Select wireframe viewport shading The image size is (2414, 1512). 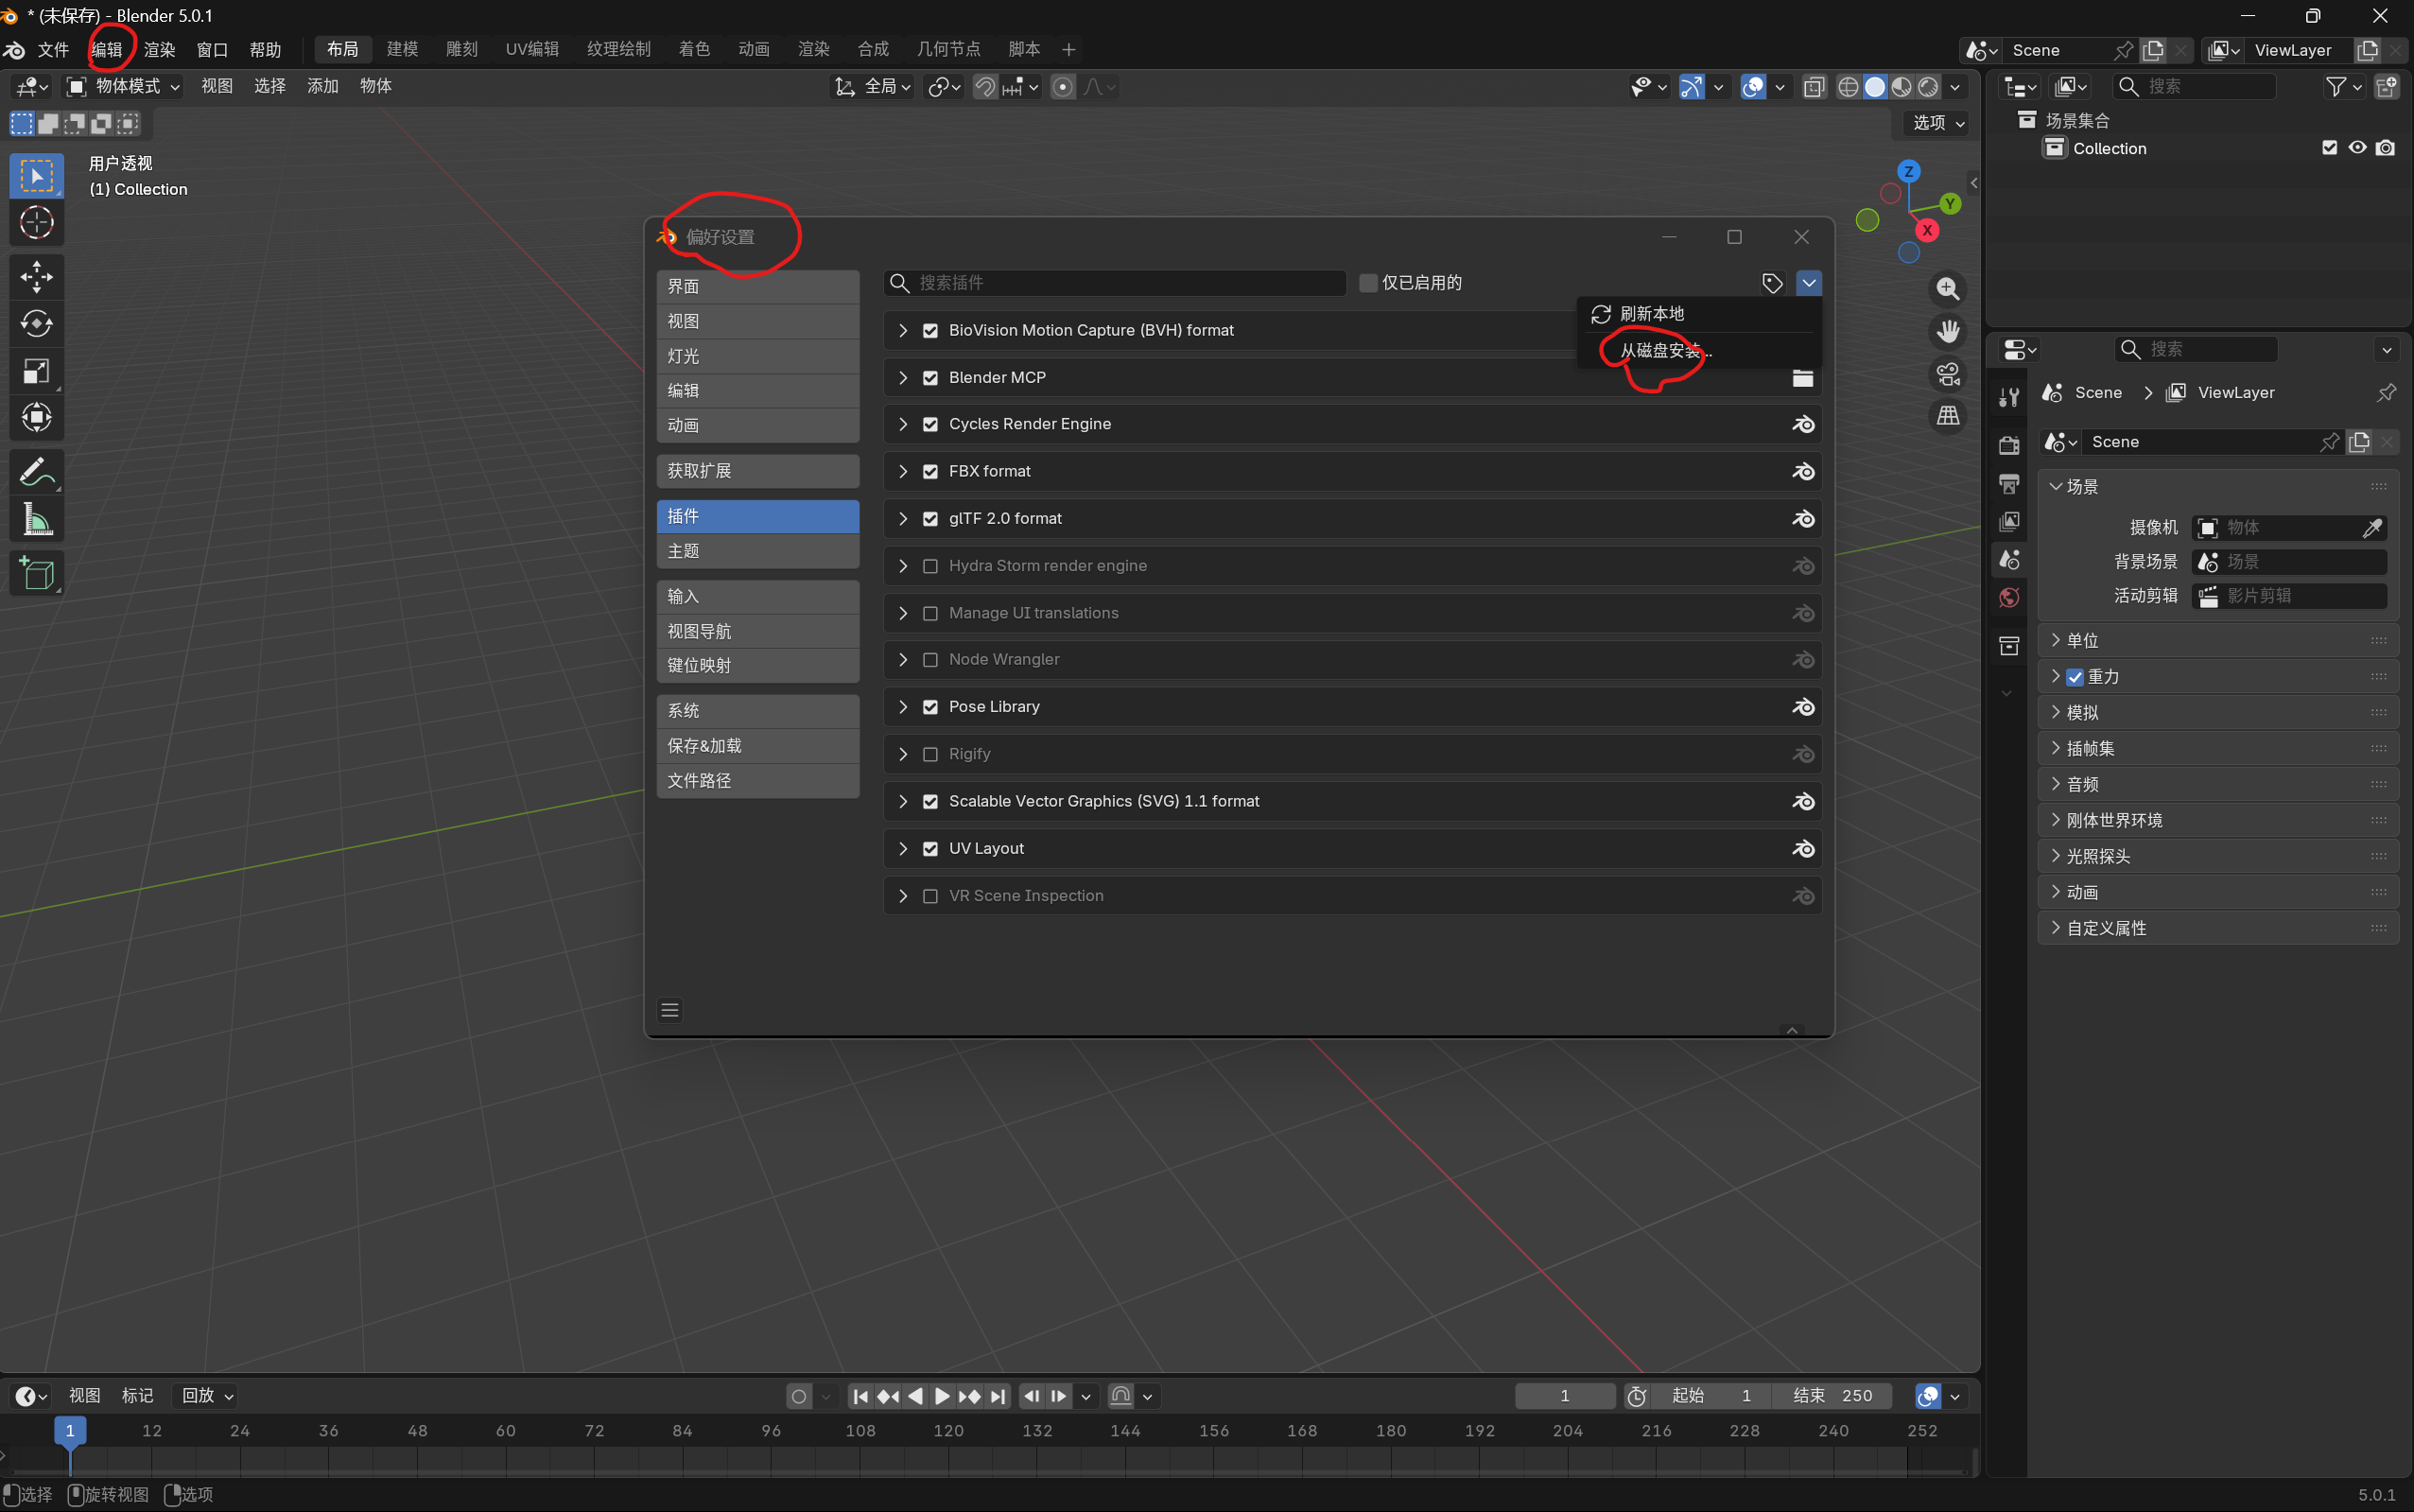pyautogui.click(x=1848, y=87)
